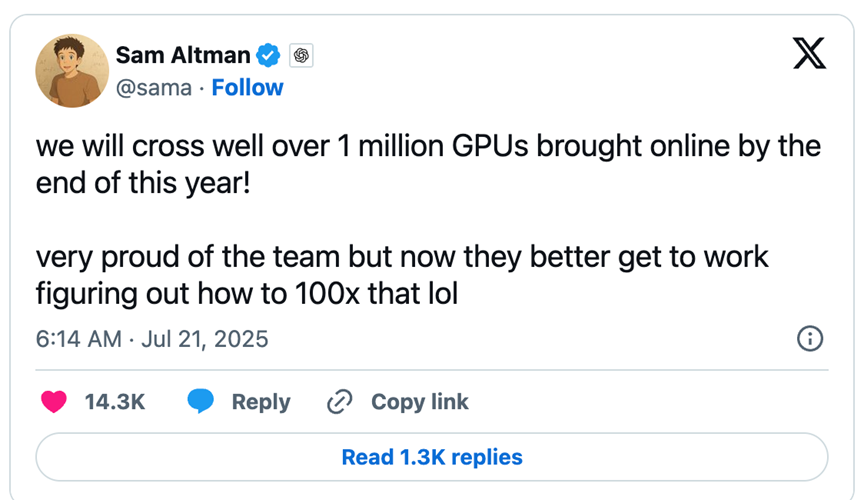
Task: Click the Sam Altman display name
Action: tap(183, 55)
